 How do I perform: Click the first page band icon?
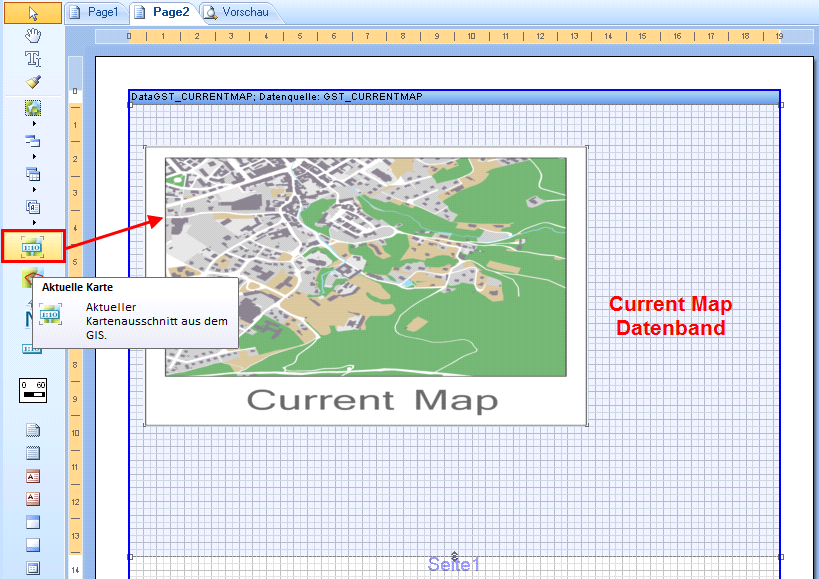tap(33, 431)
